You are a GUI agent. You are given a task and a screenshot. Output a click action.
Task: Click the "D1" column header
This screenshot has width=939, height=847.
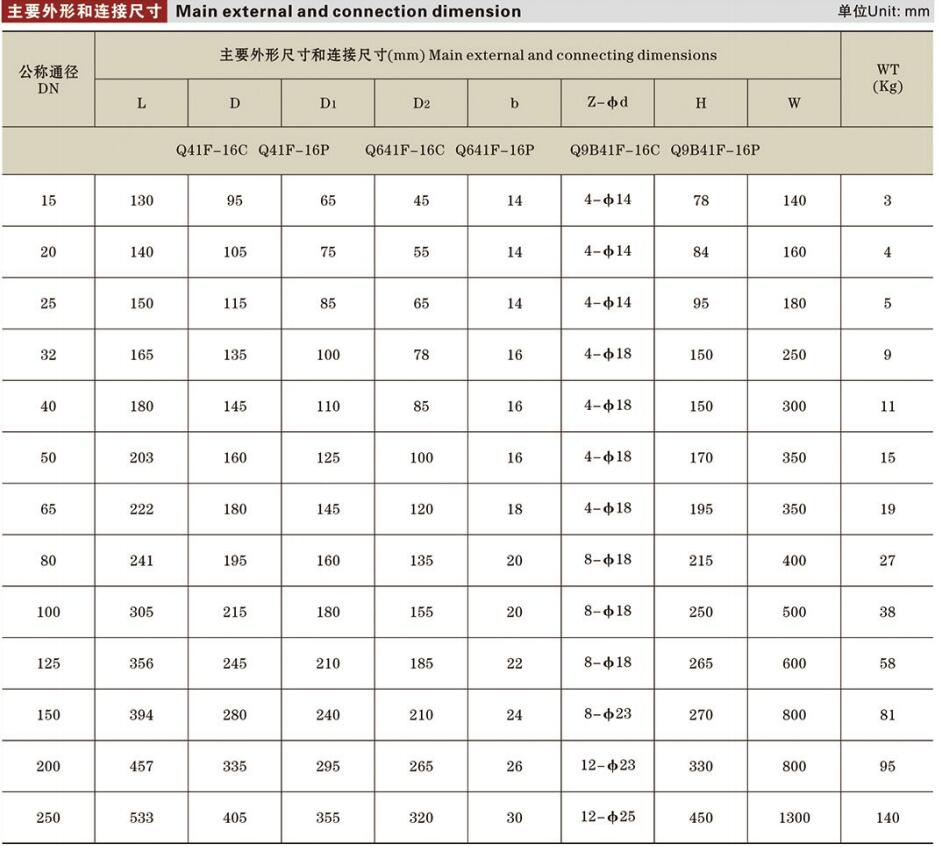click(327, 102)
